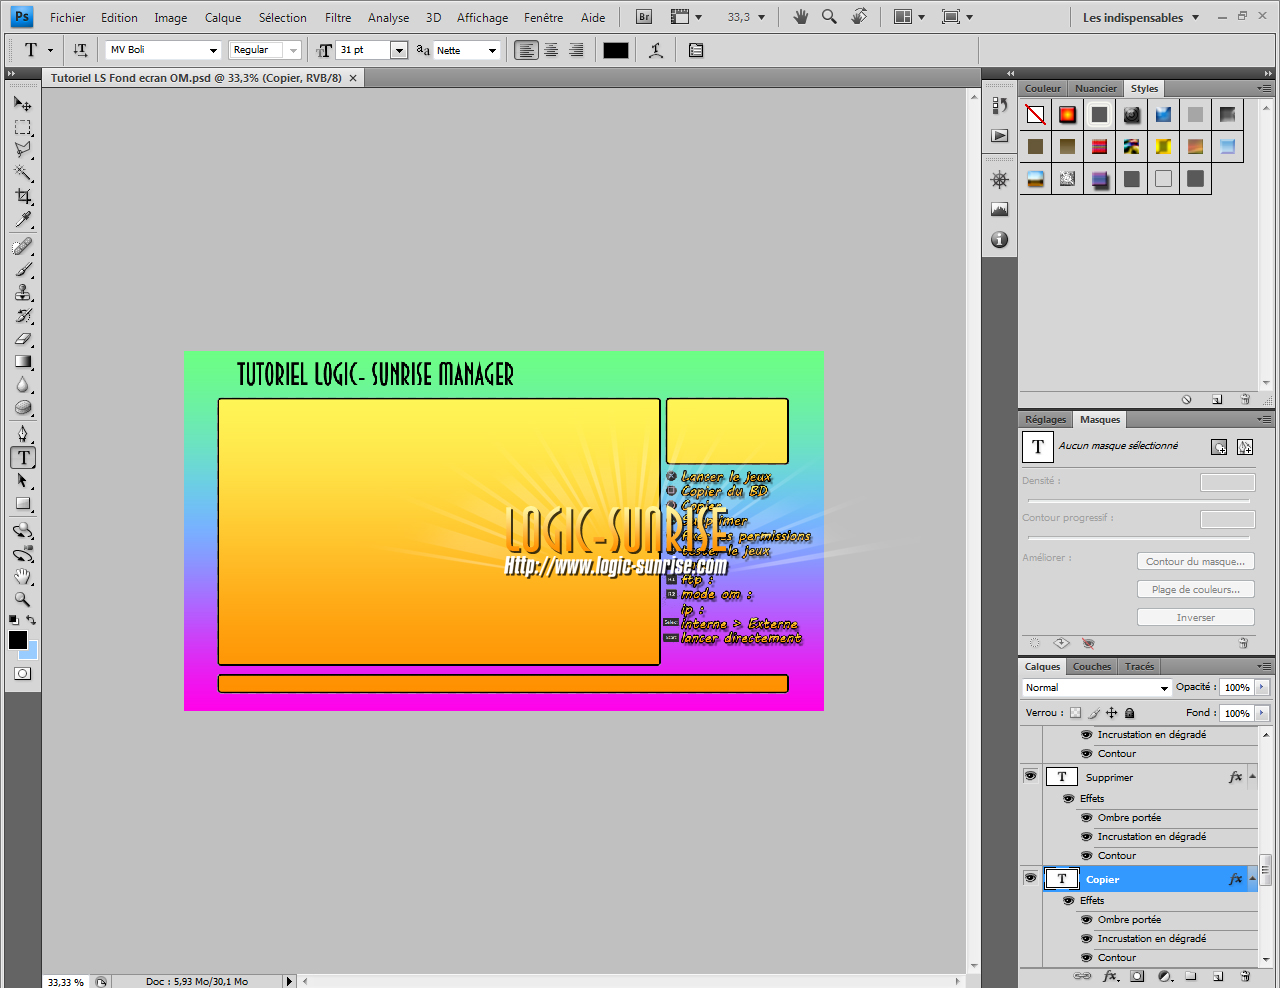
Task: Close the Tutoriel LS Fond ecran document tab
Action: [x=353, y=78]
